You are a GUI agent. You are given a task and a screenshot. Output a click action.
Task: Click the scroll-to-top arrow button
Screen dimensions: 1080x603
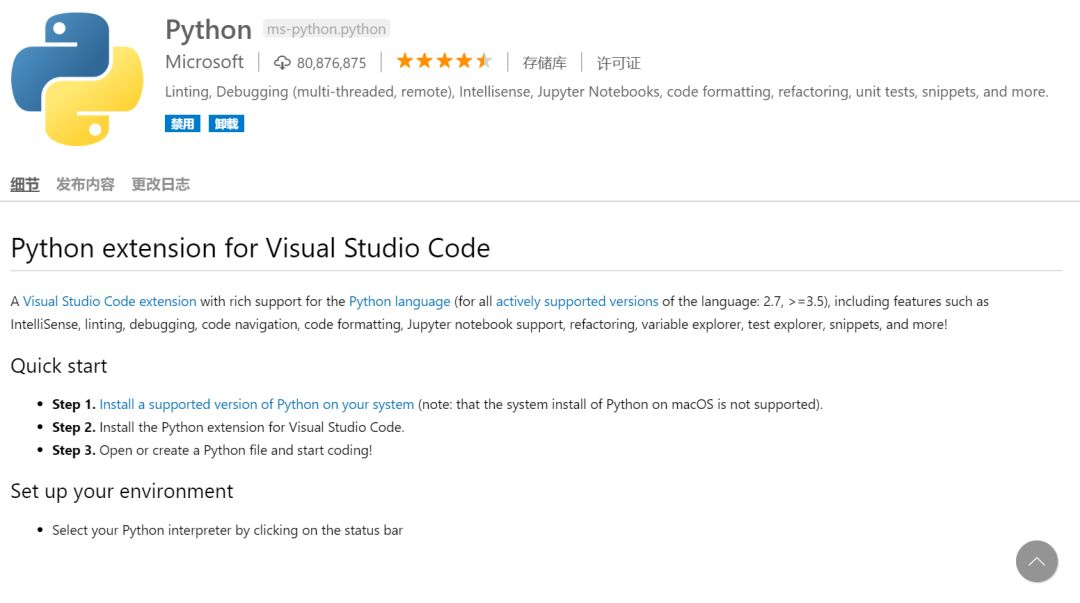click(x=1036, y=561)
